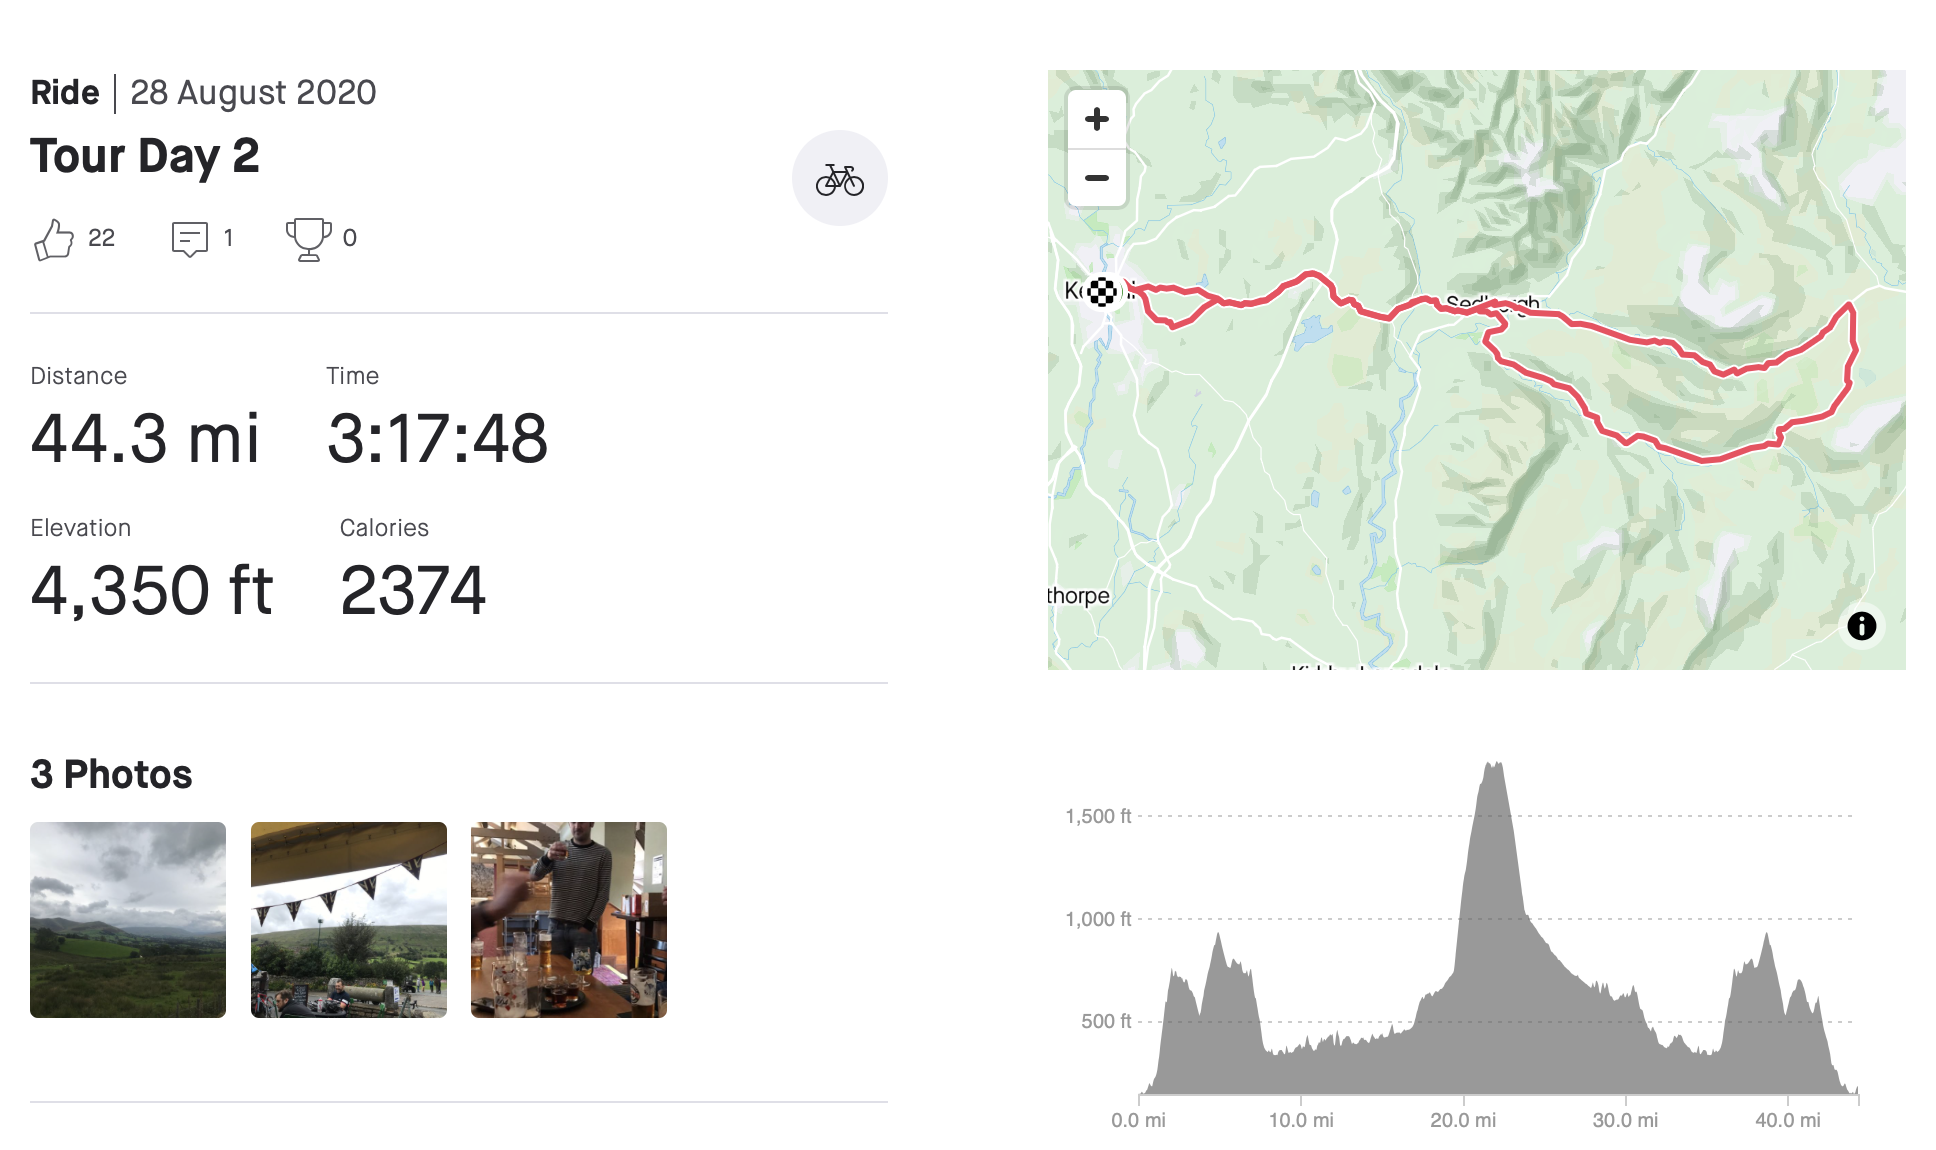The image size is (1936, 1150).
Task: Click the 44.3 mi distance value
Action: coord(145,438)
